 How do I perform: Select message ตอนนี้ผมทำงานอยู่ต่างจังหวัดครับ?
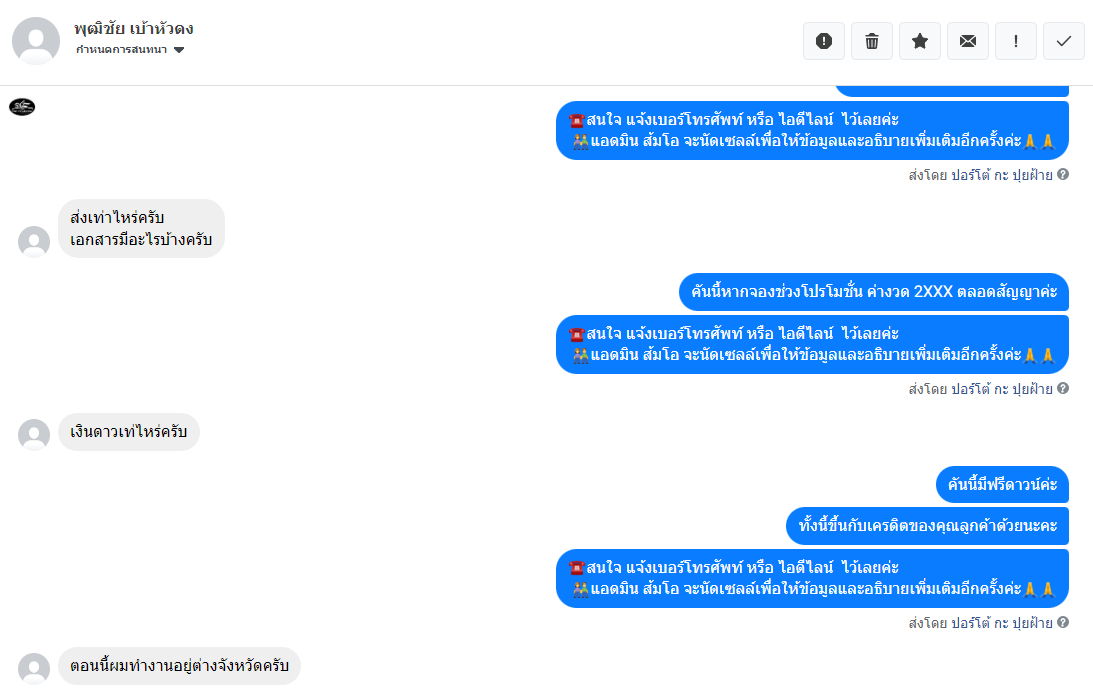click(179, 665)
